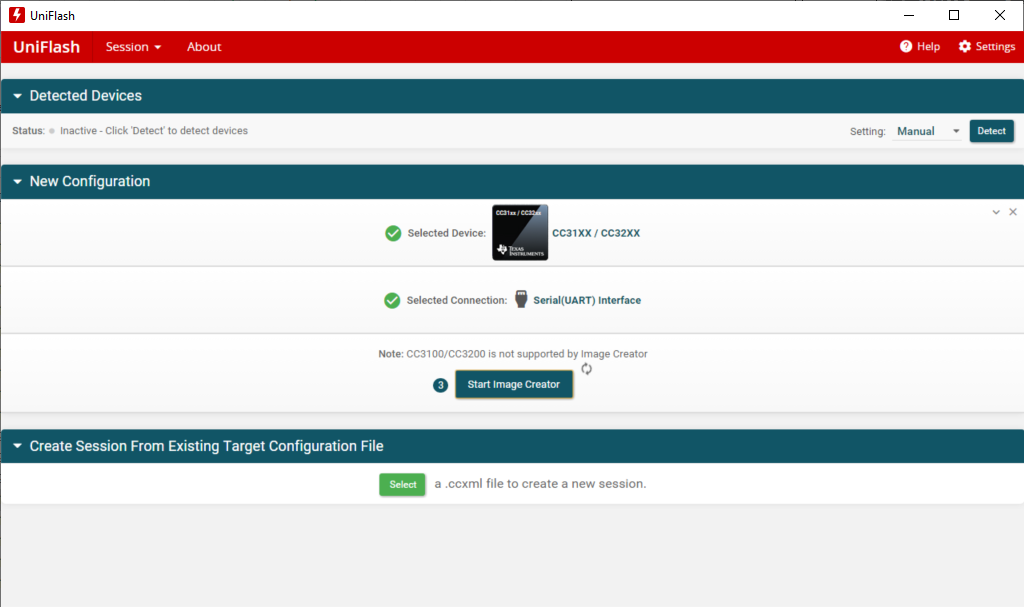
Task: Open Help via the question mark icon
Action: point(906,46)
